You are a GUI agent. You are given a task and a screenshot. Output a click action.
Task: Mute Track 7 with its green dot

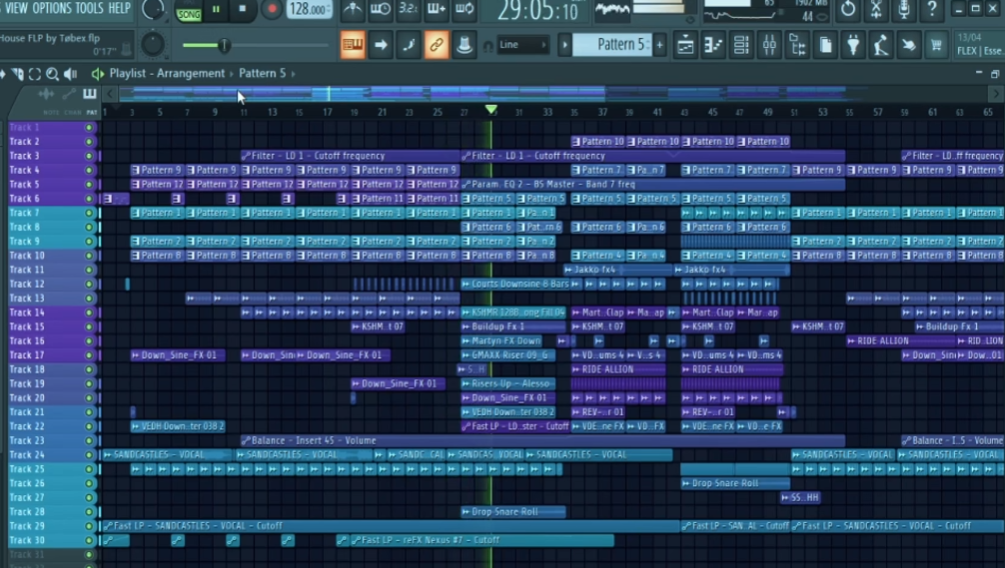tap(89, 213)
